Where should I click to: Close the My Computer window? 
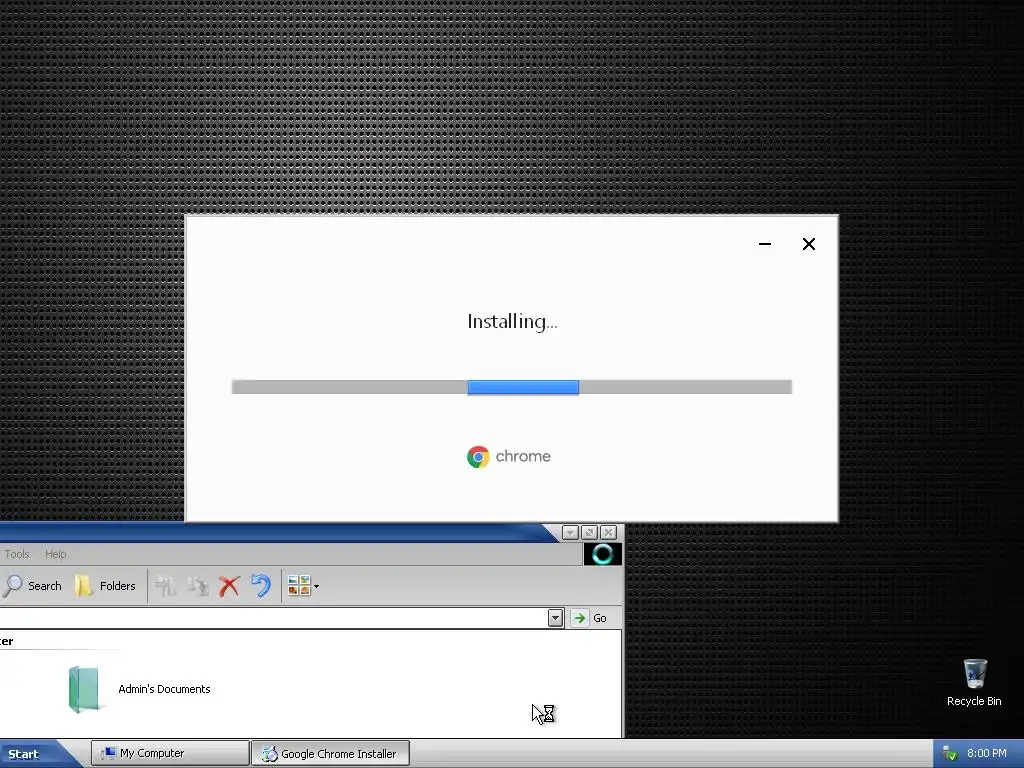(x=608, y=533)
